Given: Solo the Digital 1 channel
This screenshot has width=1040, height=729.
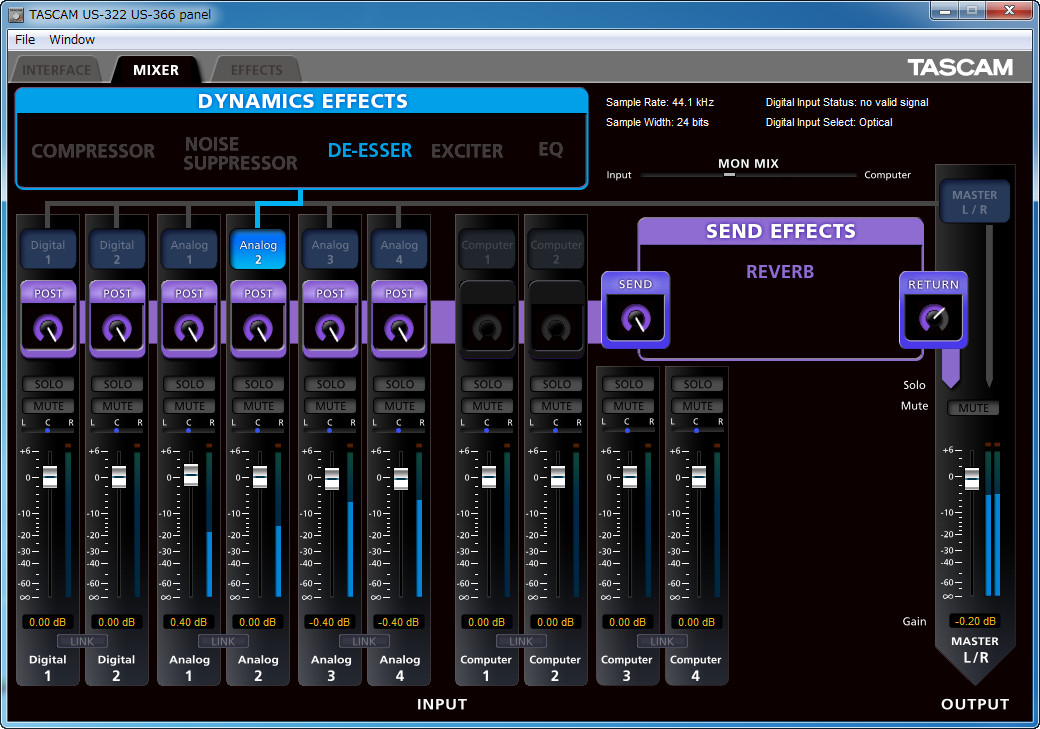Looking at the screenshot, I should 48,384.
